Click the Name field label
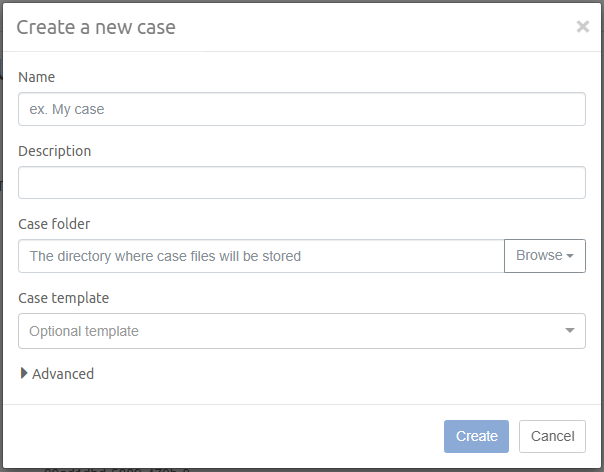This screenshot has height=472, width=604. point(37,77)
